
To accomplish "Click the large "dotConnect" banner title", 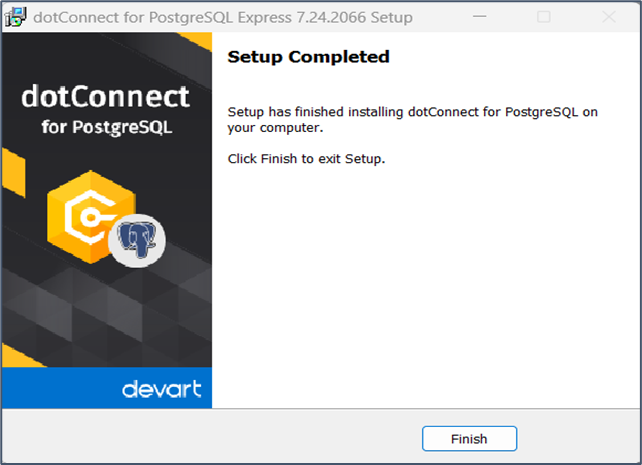I will (105, 97).
